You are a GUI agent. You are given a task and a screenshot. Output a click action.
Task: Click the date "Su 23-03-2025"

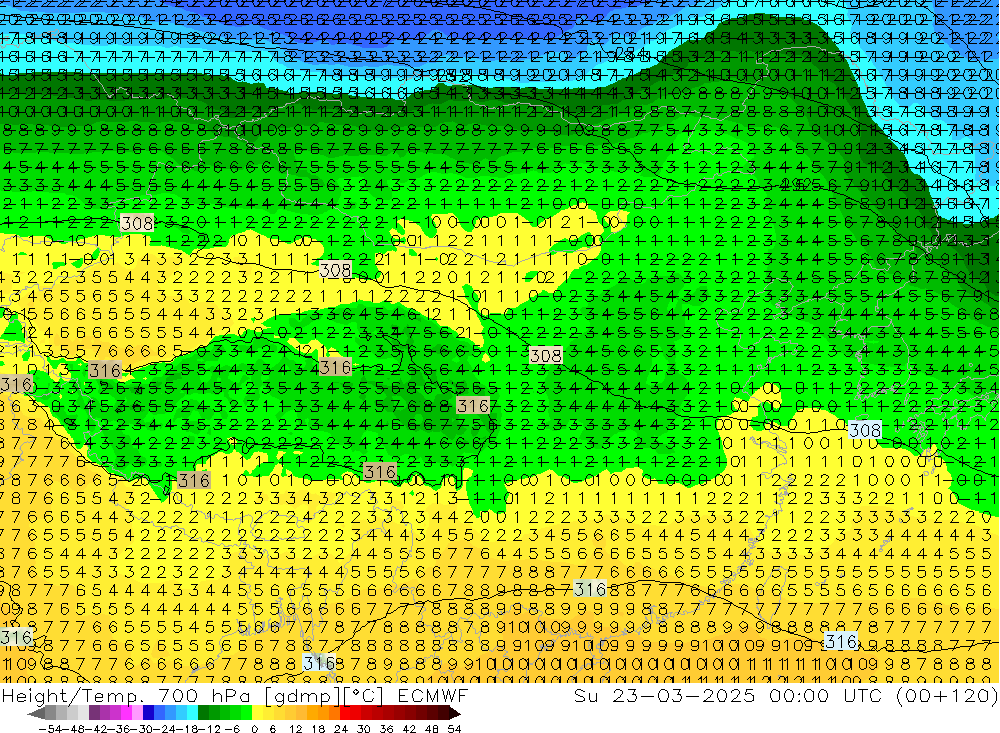tap(664, 696)
